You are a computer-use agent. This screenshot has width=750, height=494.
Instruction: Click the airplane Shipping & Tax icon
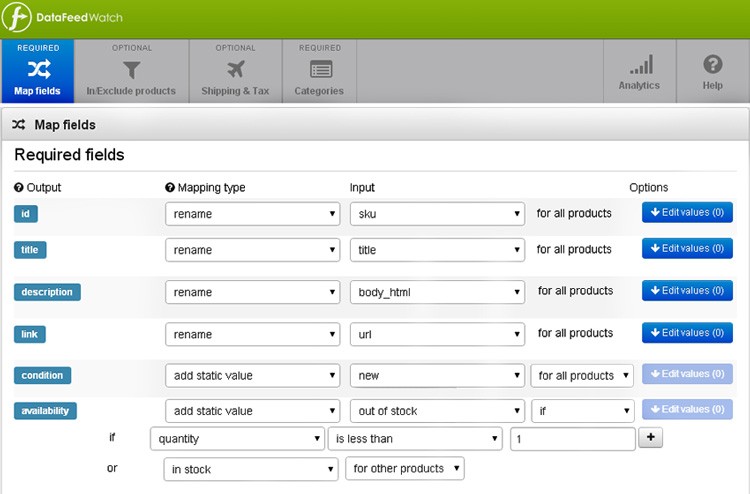tap(235, 69)
